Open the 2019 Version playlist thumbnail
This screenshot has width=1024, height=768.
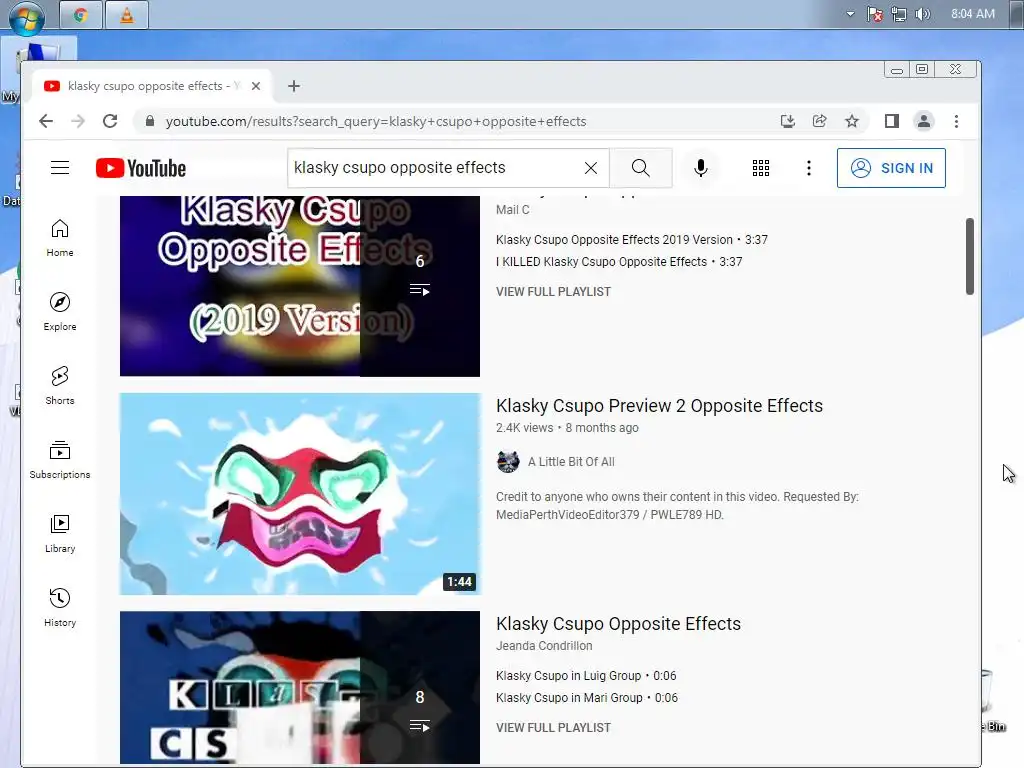coord(300,286)
